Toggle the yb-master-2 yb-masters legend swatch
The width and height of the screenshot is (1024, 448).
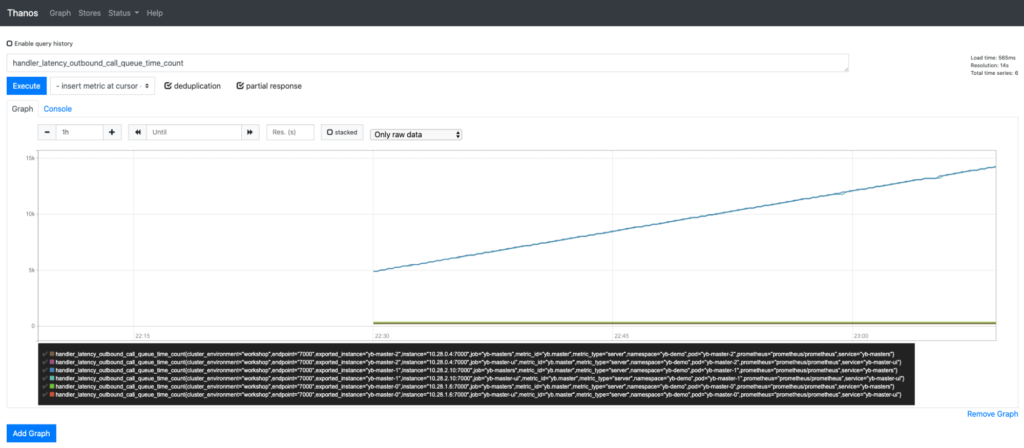coord(52,353)
